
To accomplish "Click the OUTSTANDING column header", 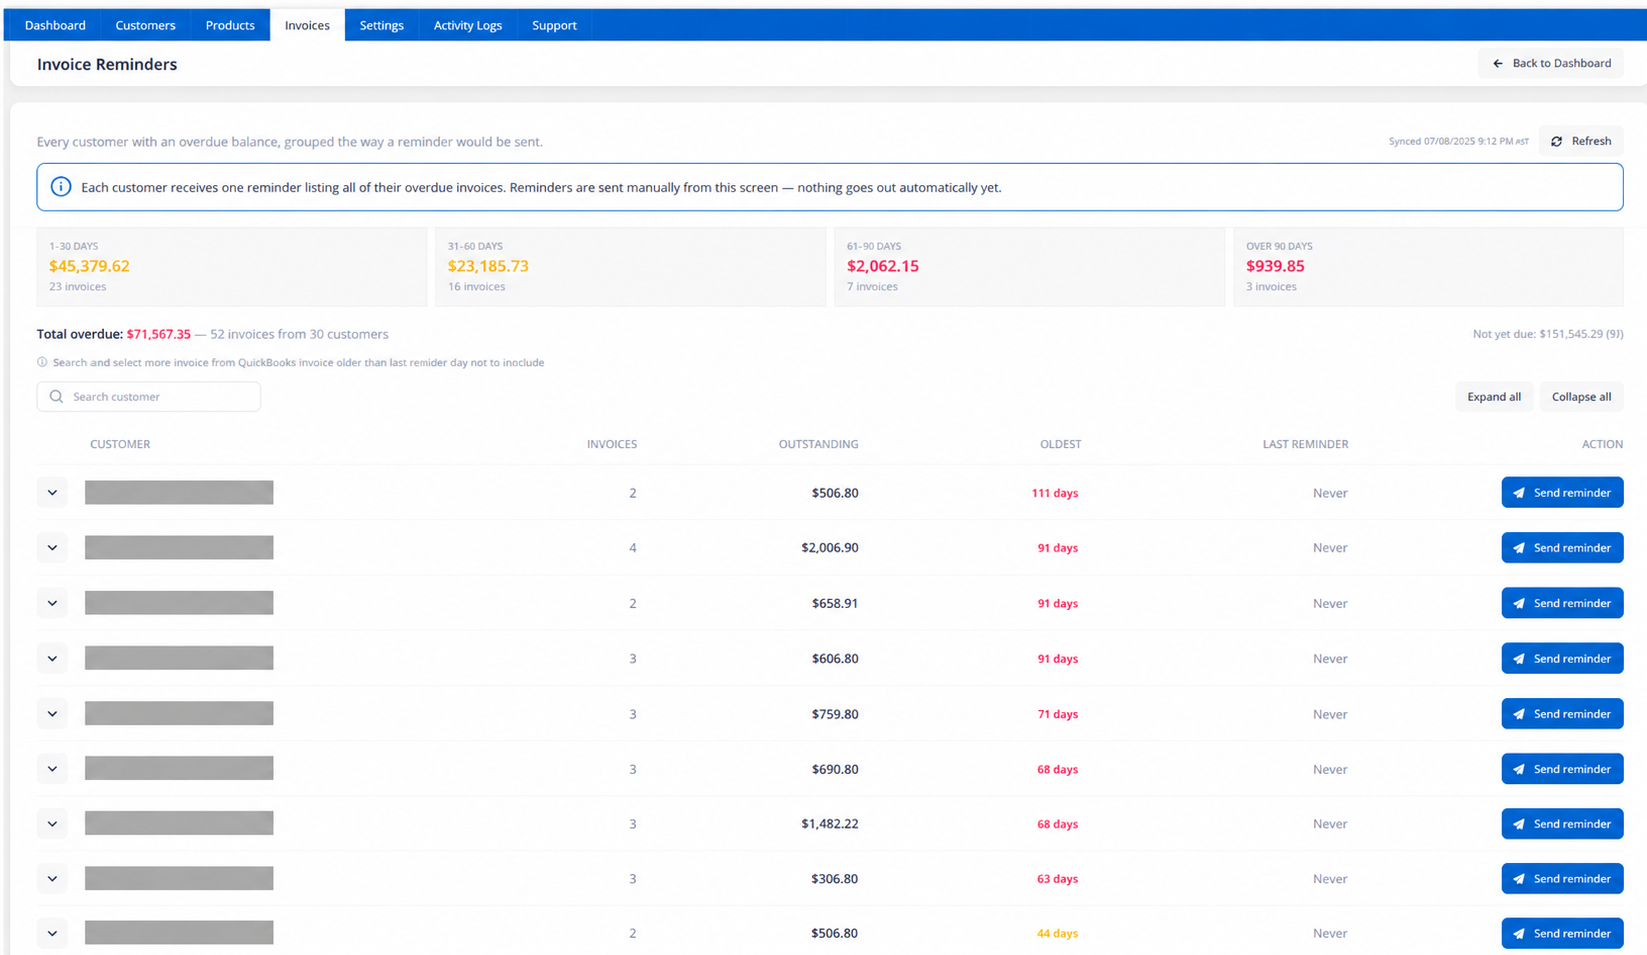I will point(818,444).
